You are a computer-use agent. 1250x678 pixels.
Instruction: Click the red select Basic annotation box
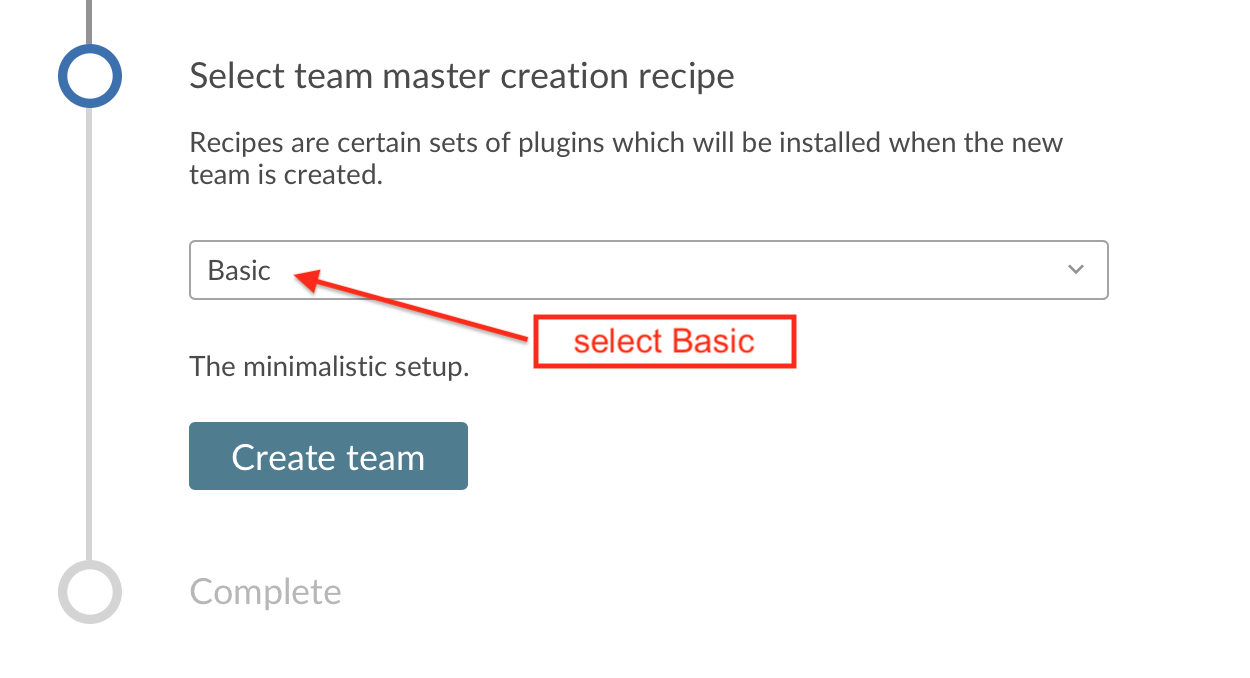(664, 342)
